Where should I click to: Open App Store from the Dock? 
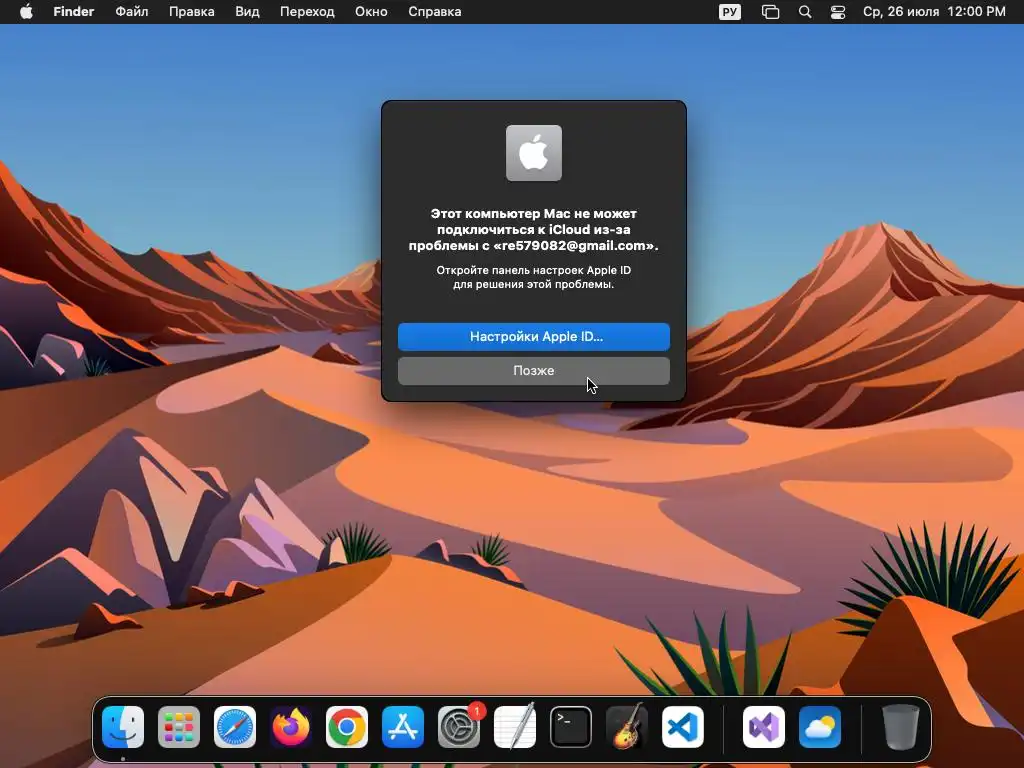403,727
